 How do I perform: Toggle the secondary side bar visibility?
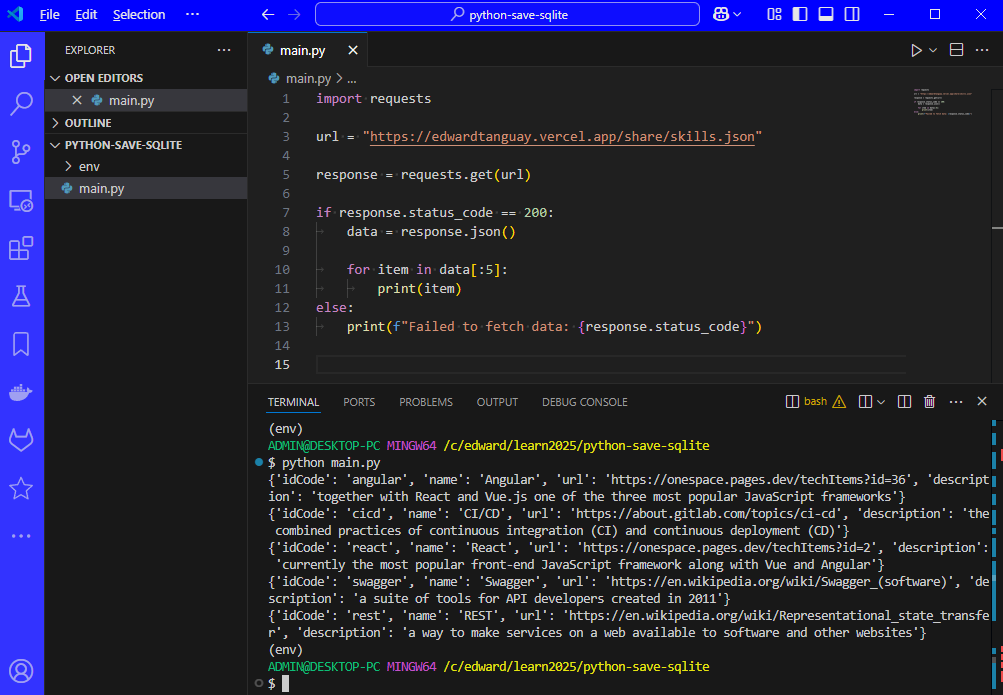[x=850, y=15]
